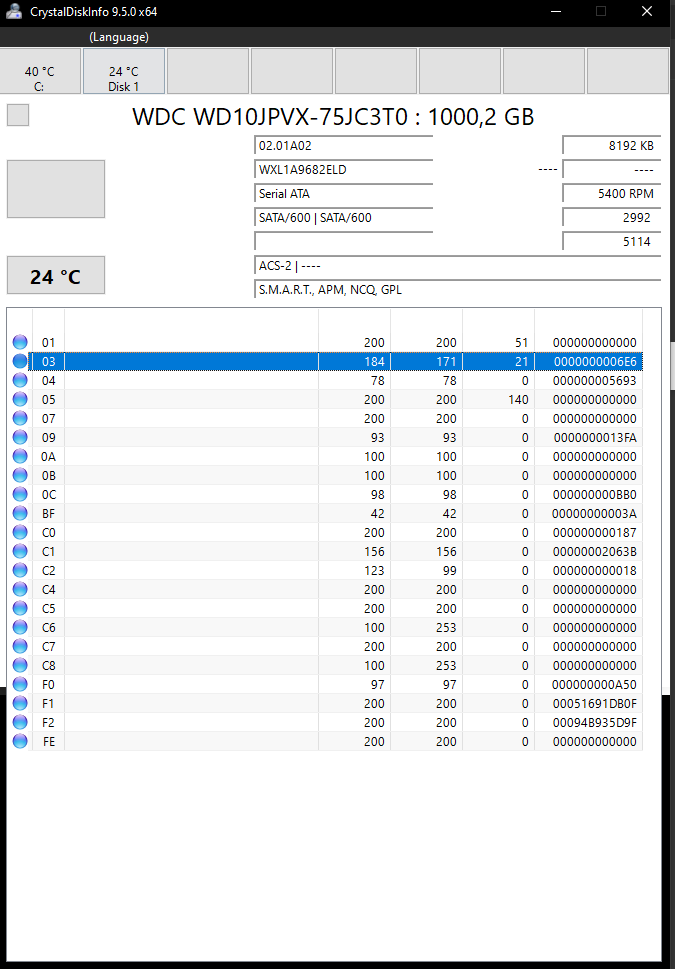This screenshot has height=969, width=675.
Task: Click the status orb for attribute C4
Action: pos(20,589)
